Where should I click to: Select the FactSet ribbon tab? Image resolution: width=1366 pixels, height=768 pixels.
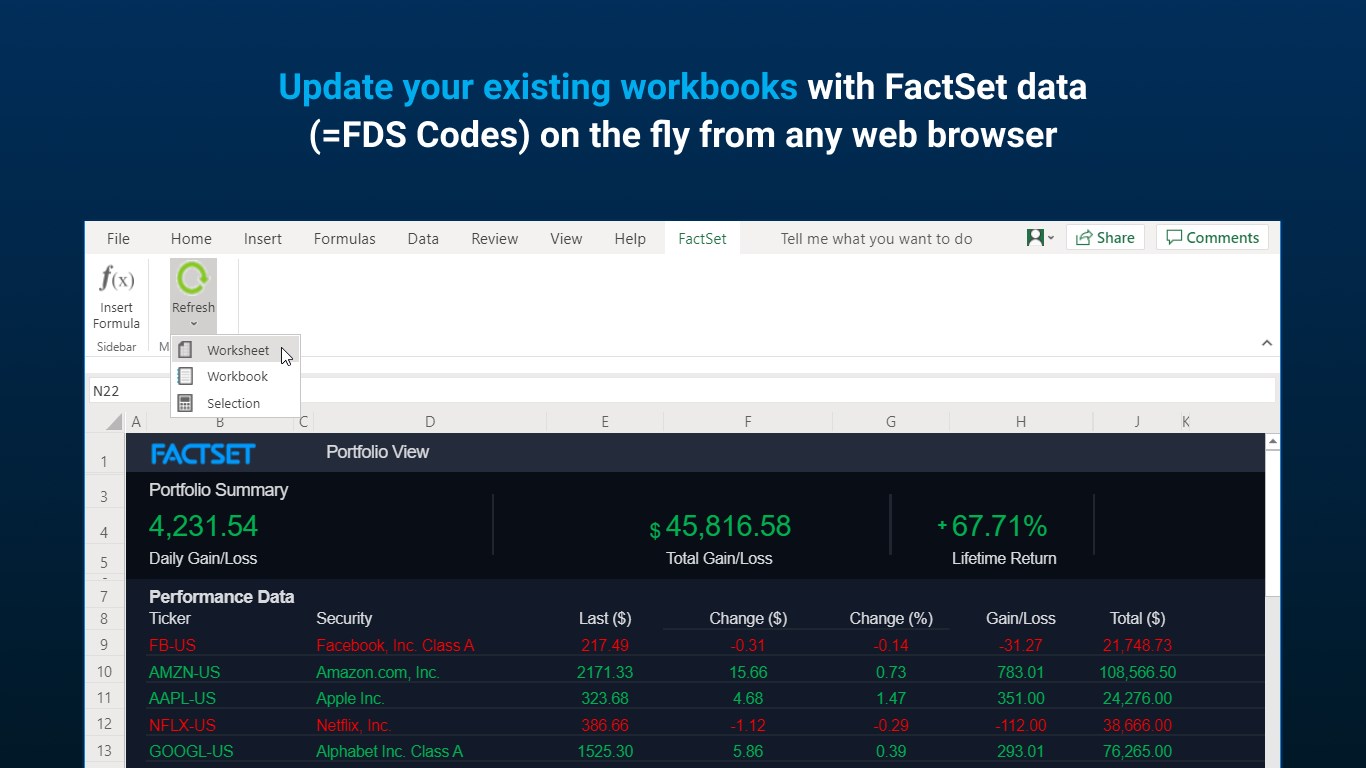click(x=702, y=238)
